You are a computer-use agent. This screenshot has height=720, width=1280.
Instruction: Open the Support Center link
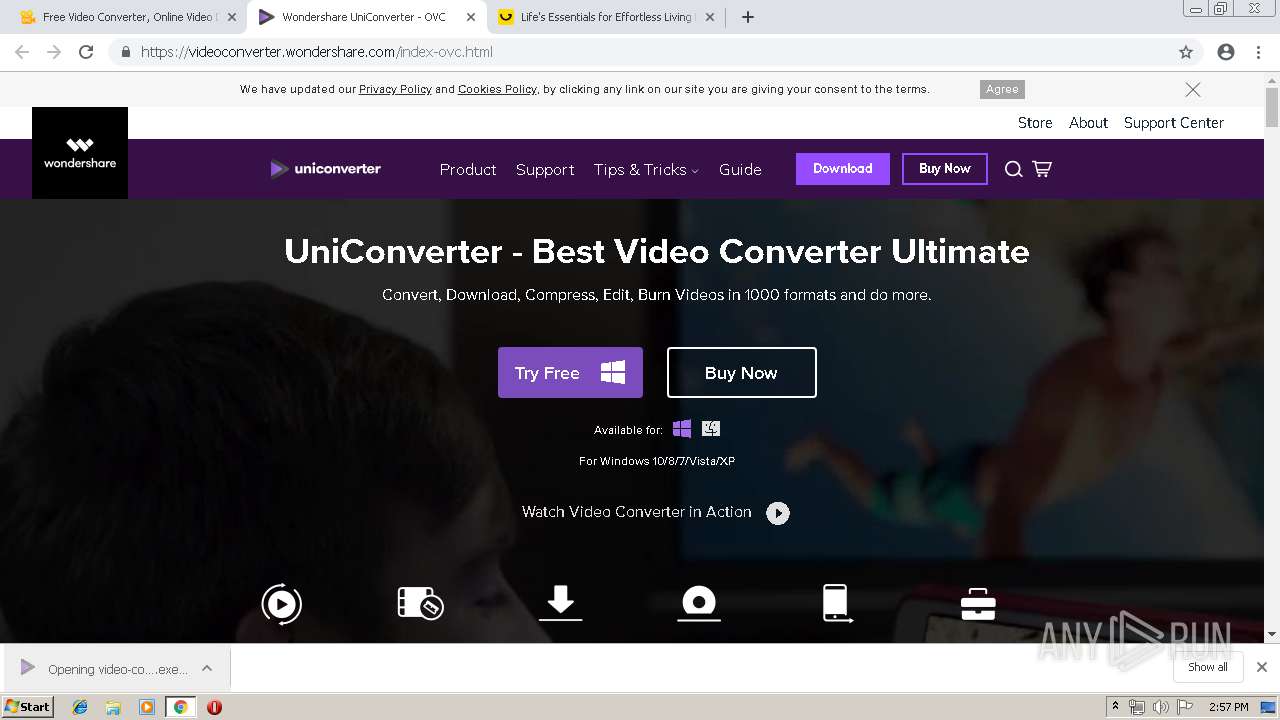pyautogui.click(x=1174, y=123)
